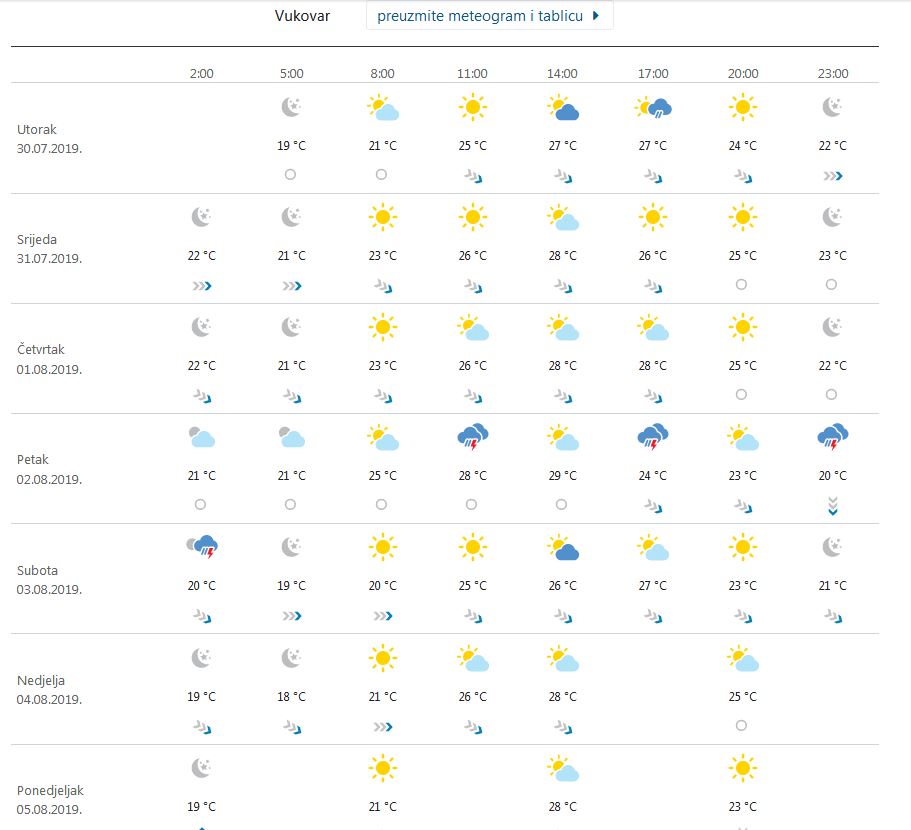Viewport: 911px width, 830px height.
Task: Click the moon icon for Utorak 5:00
Action: pyautogui.click(x=291, y=107)
